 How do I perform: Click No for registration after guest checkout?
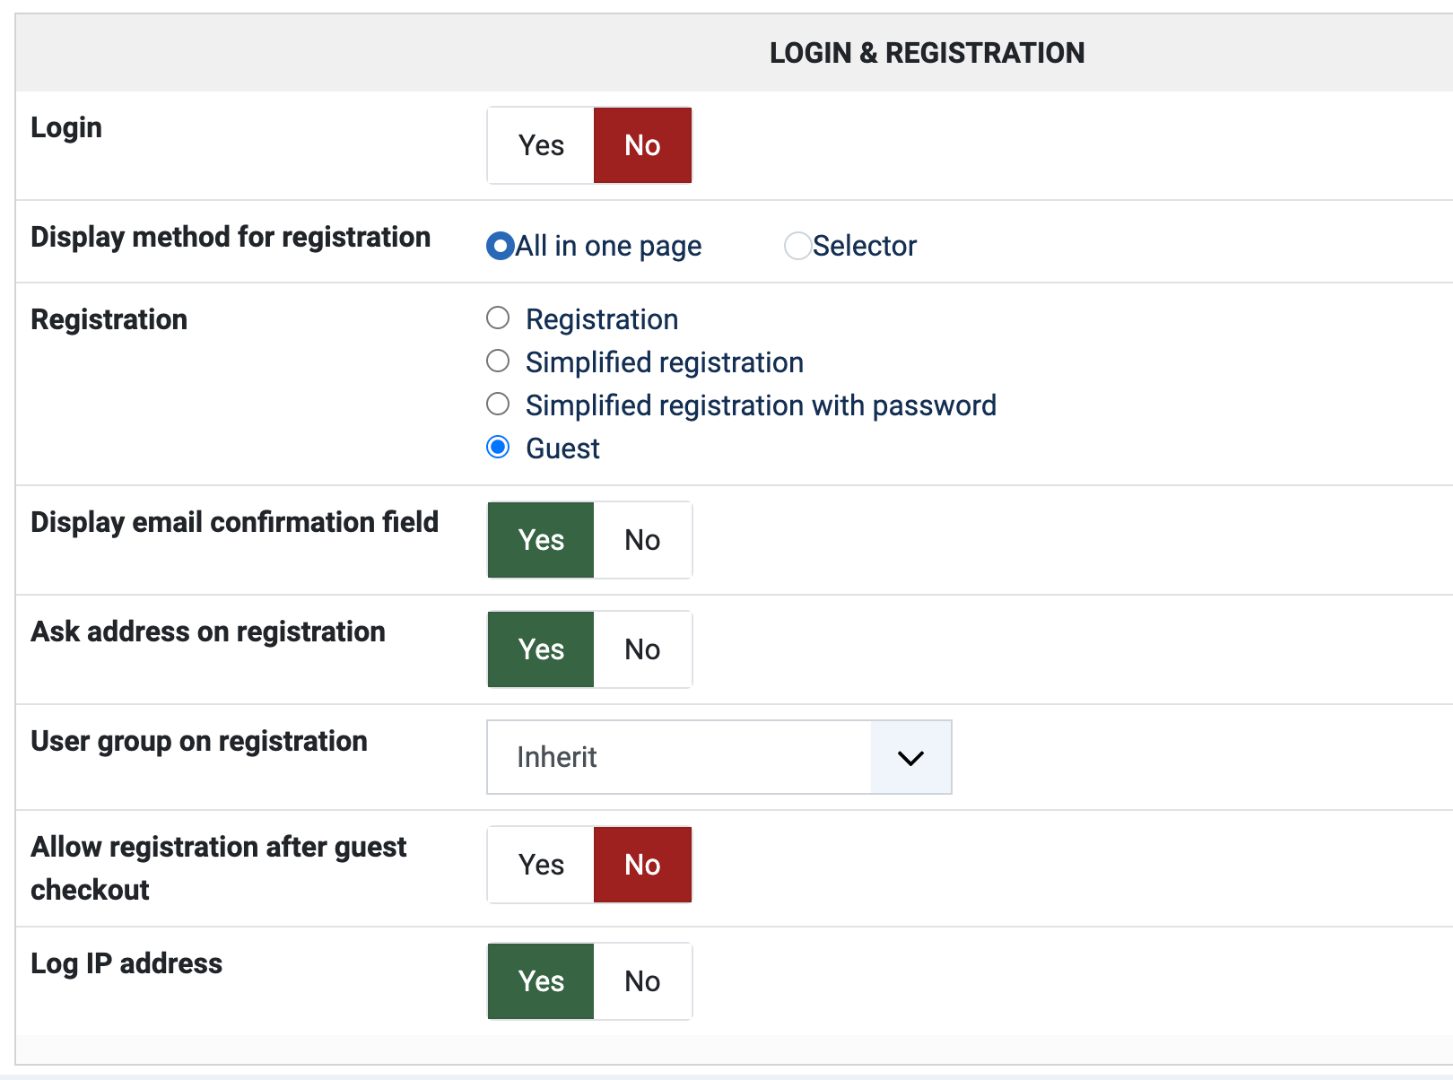642,865
